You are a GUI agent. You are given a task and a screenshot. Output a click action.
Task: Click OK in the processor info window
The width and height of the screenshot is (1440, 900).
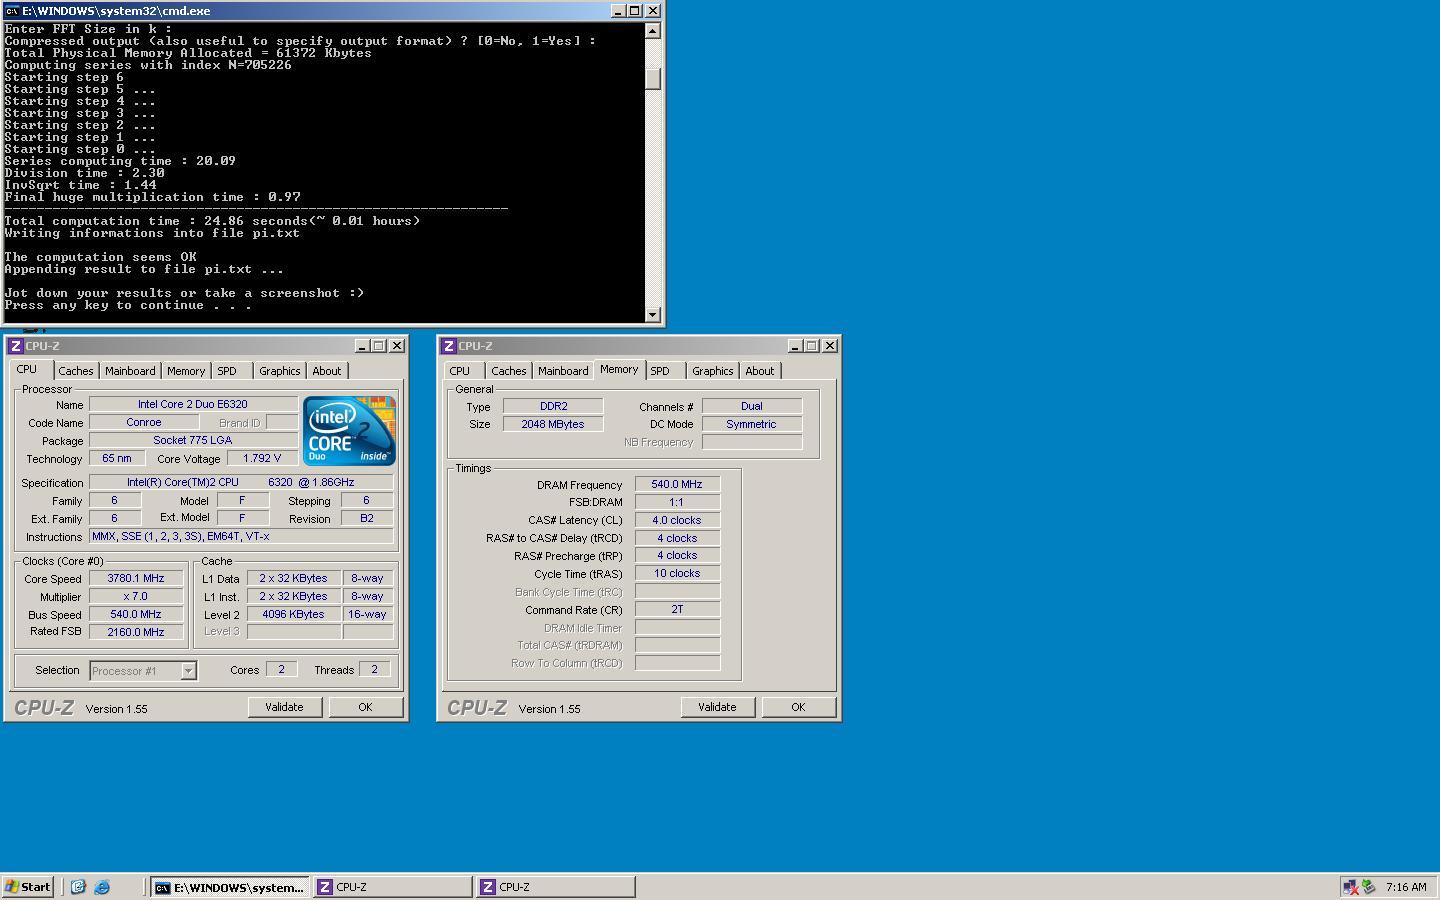click(365, 707)
